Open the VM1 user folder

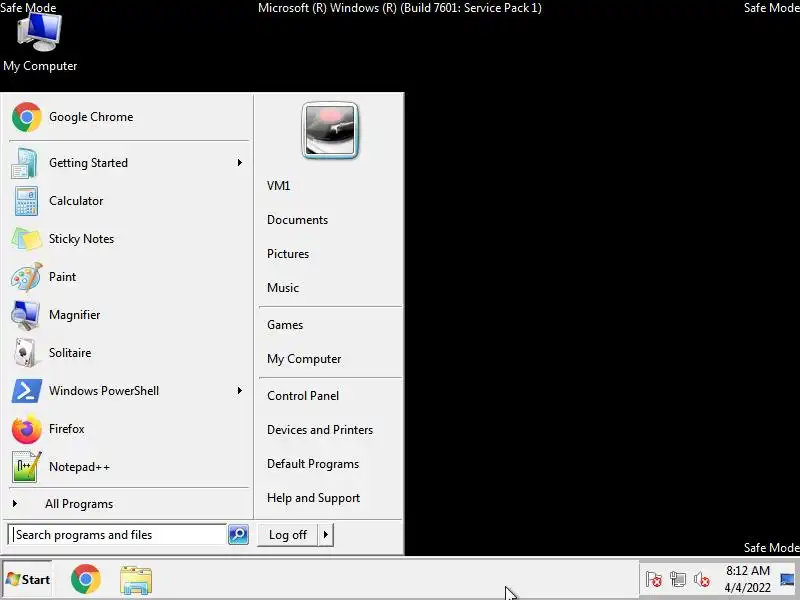(x=279, y=186)
